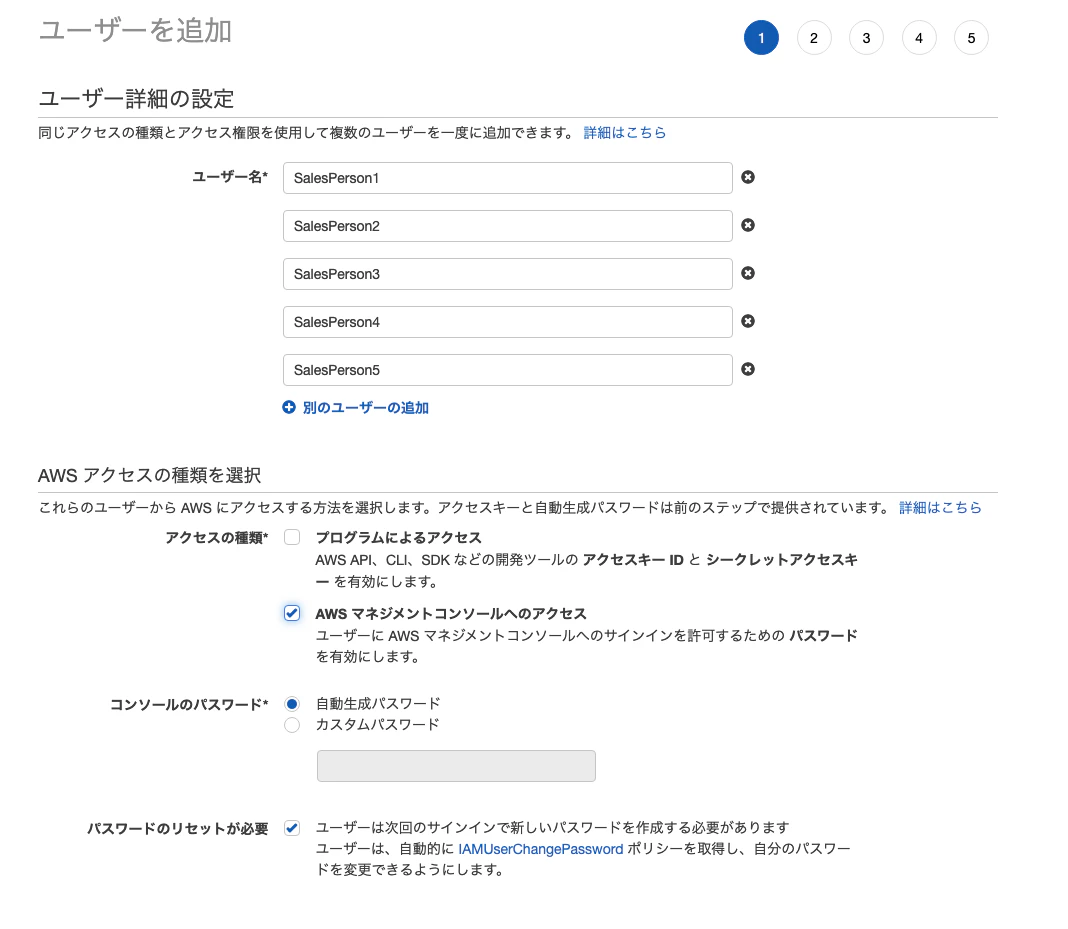Click the コンソールのパスワード* label
Screen dimensions: 1068x929
(189, 704)
